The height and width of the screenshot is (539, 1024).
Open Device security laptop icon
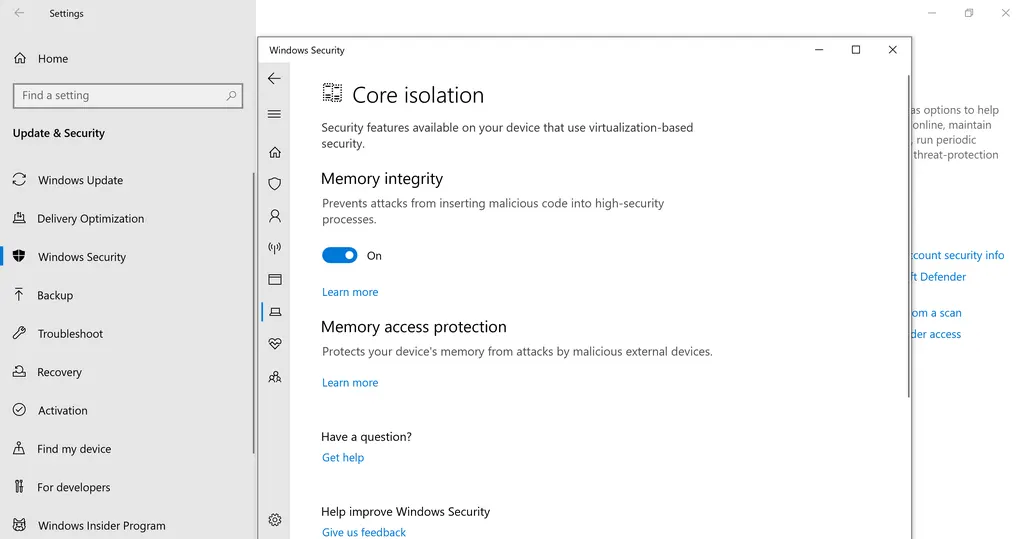coord(275,312)
